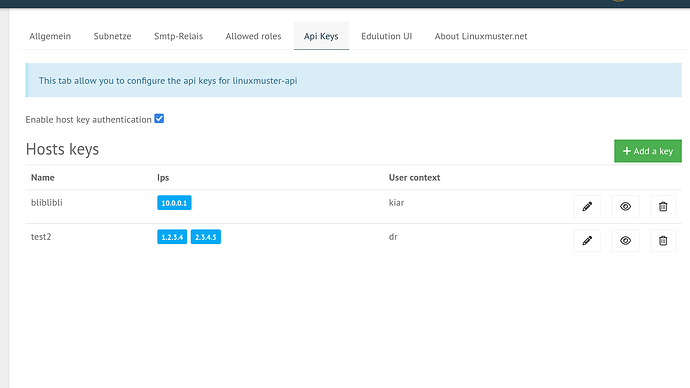Open About Linuxmuster.net tab
This screenshot has height=388, width=690.
tap(481, 36)
